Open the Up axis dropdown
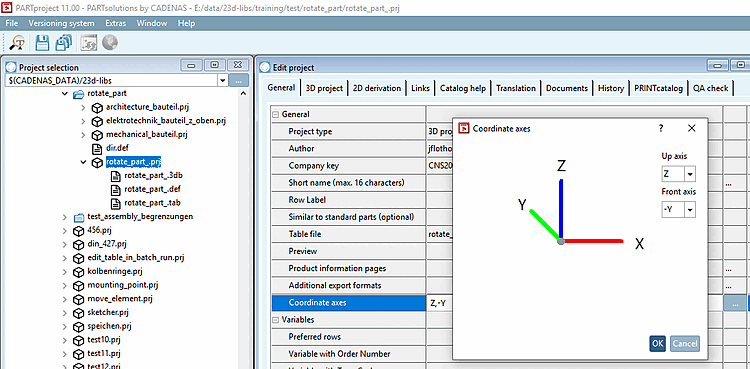 coord(690,174)
